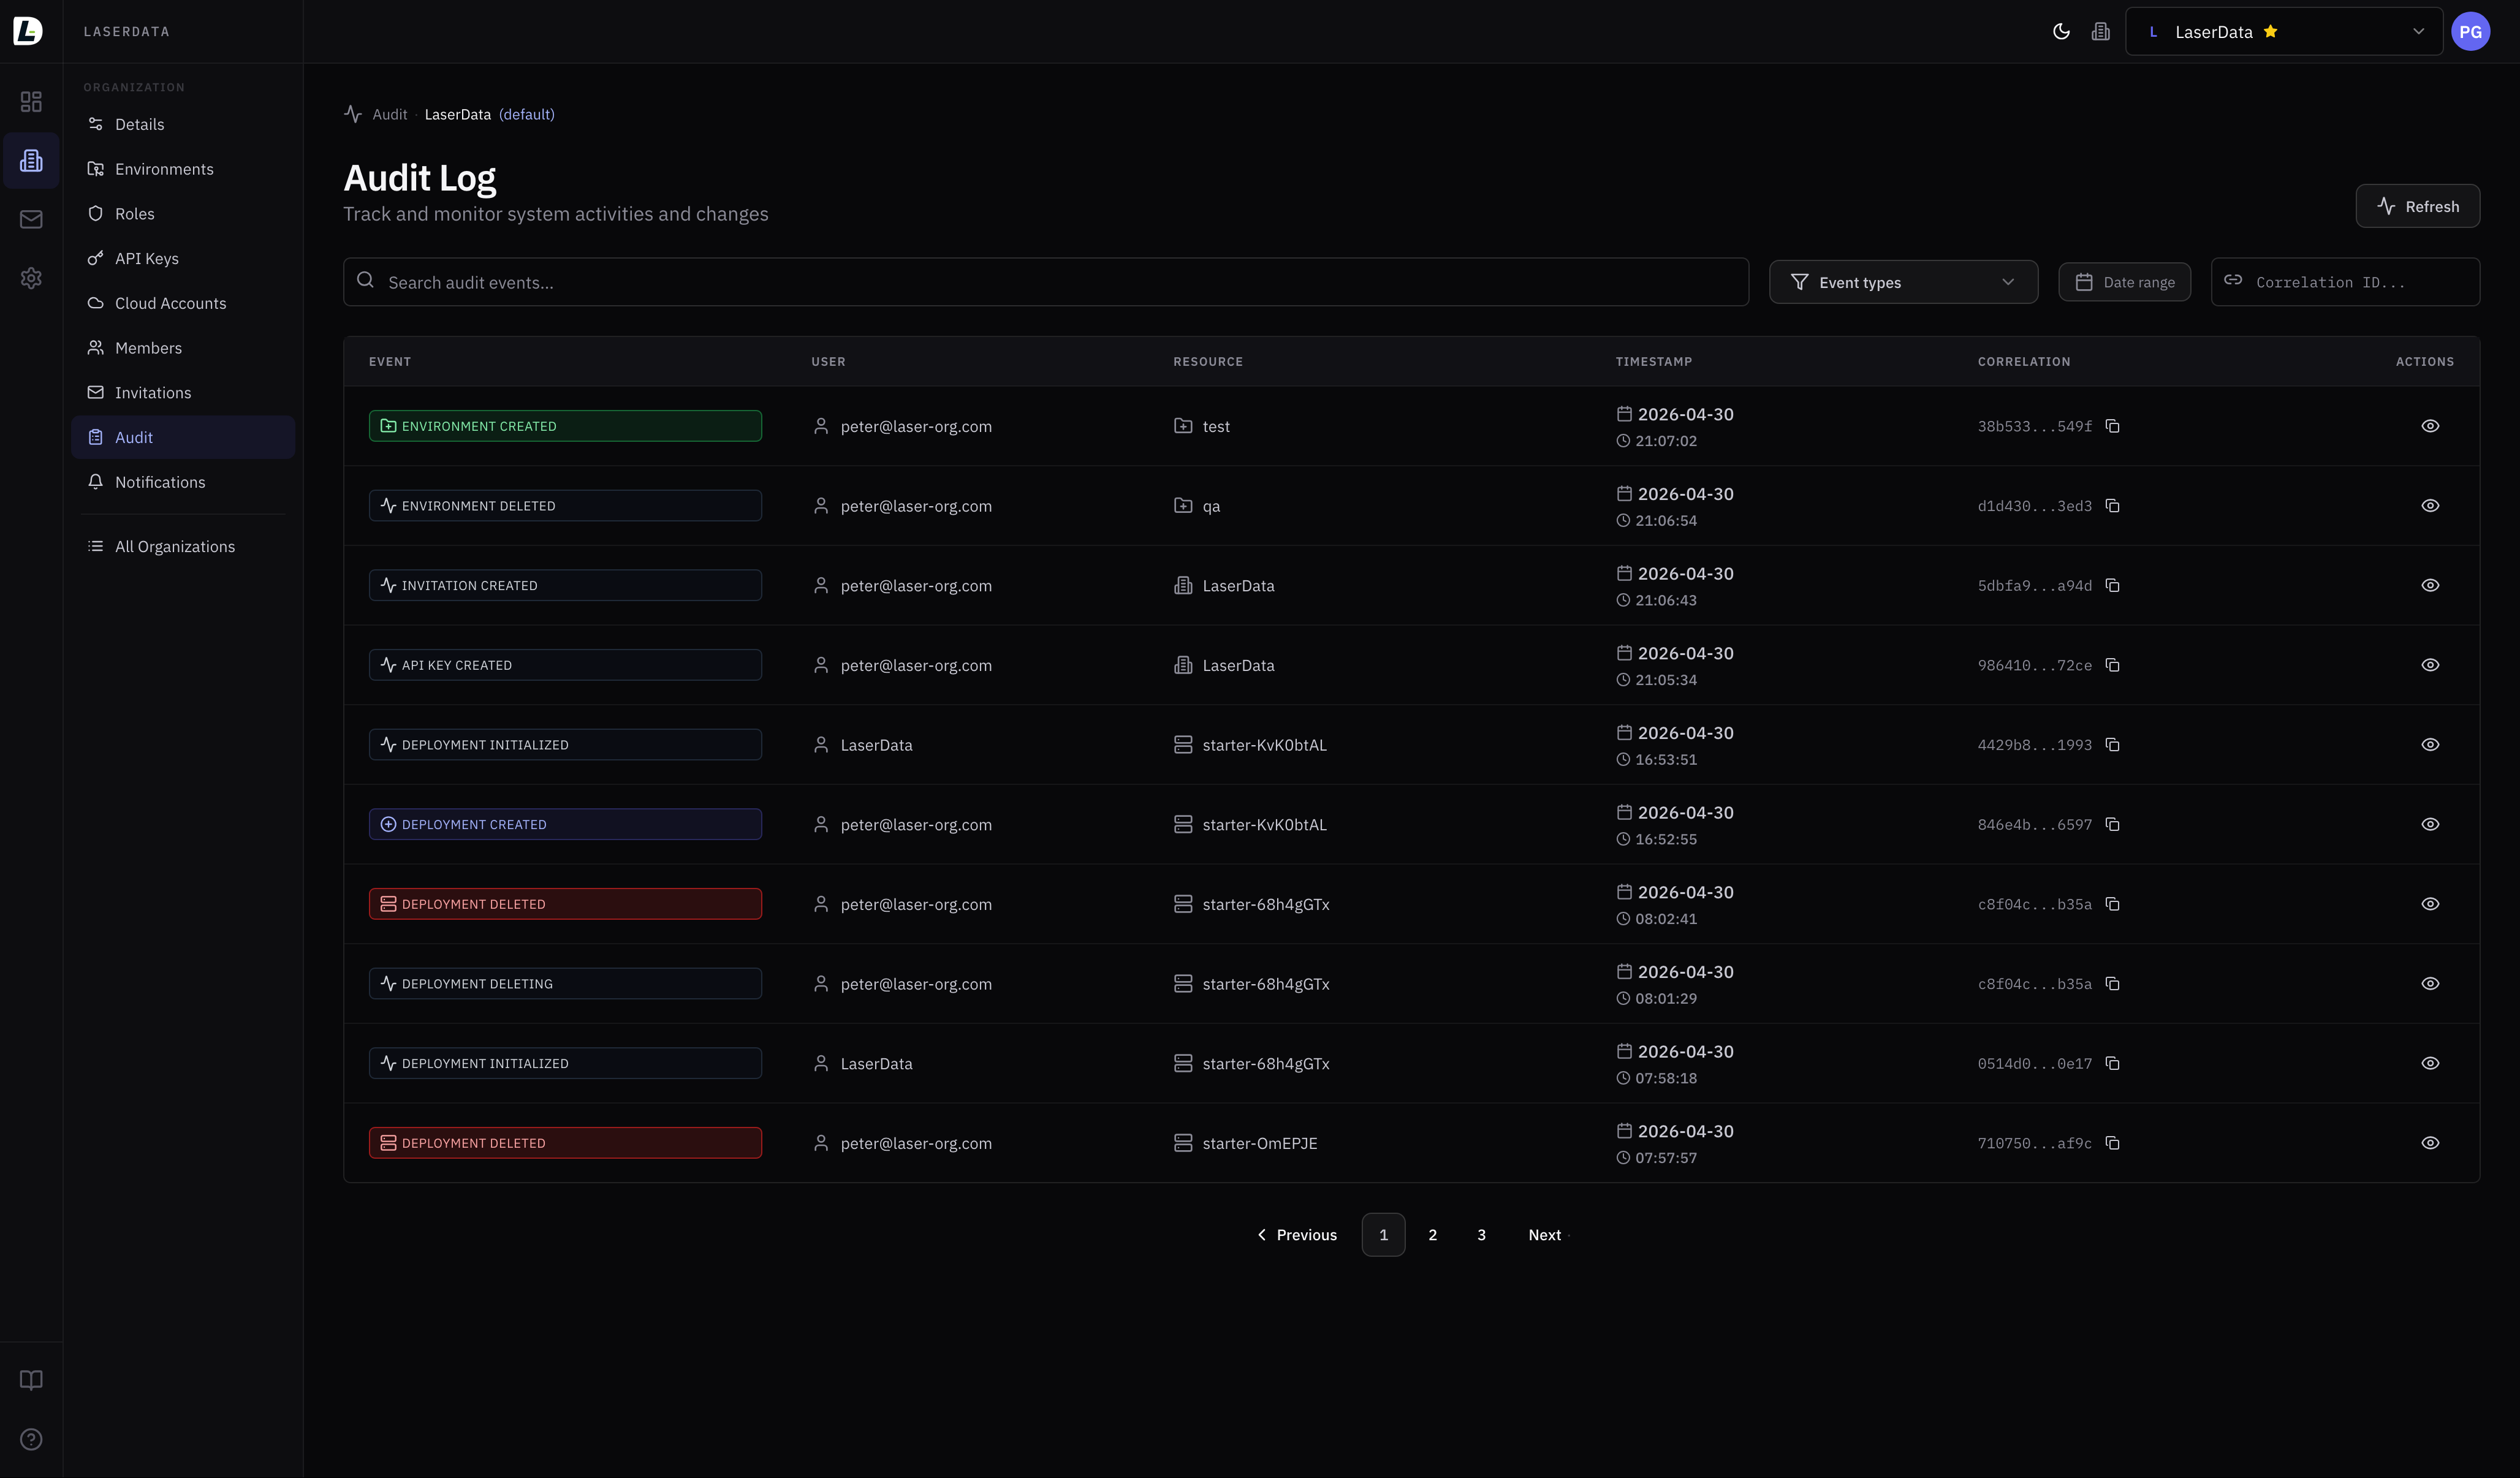This screenshot has width=2520, height=1478.
Task: Copy correlation ID 4429b8...1993
Action: (x=2112, y=744)
